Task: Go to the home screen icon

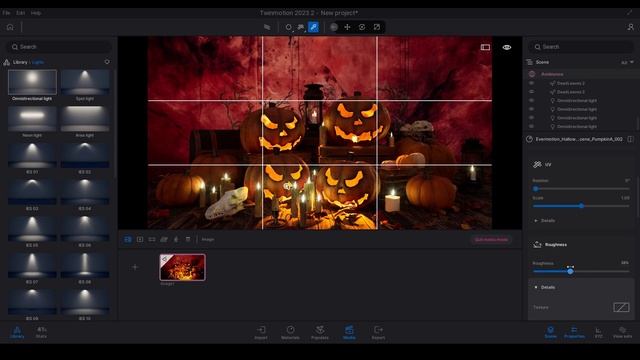Action: tap(10, 27)
